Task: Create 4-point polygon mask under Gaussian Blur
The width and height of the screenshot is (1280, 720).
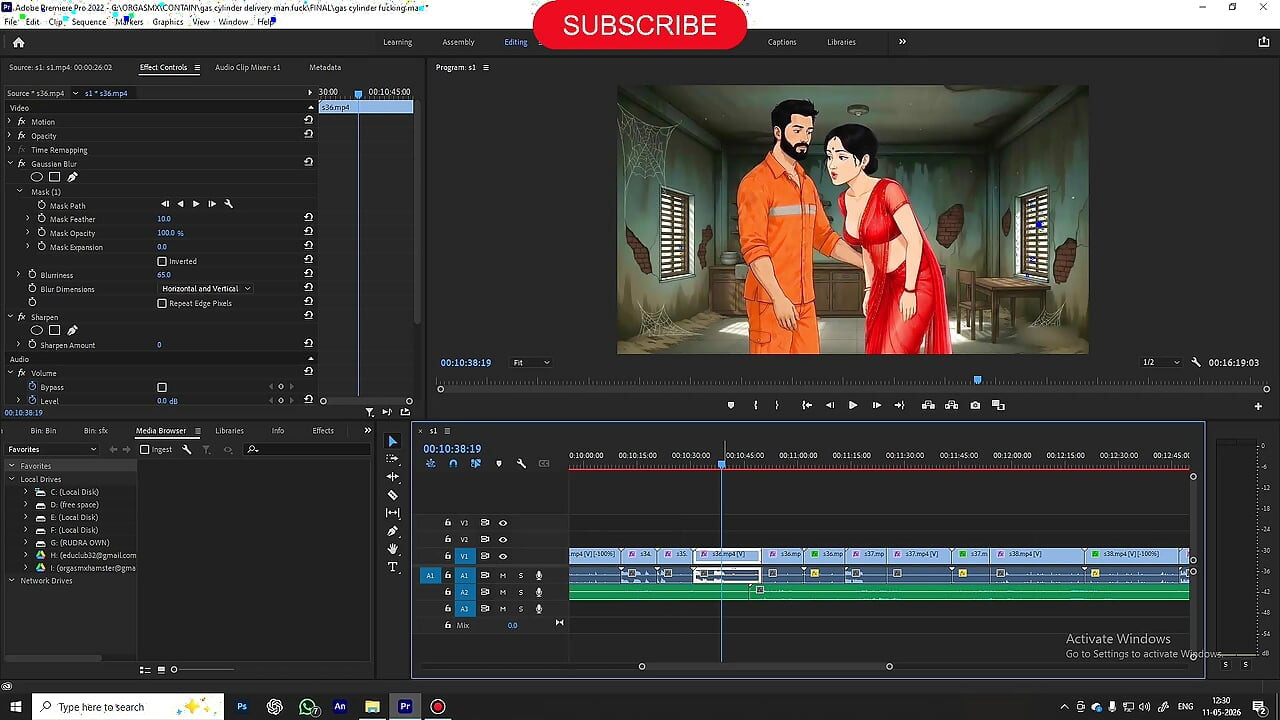Action: click(x=55, y=177)
